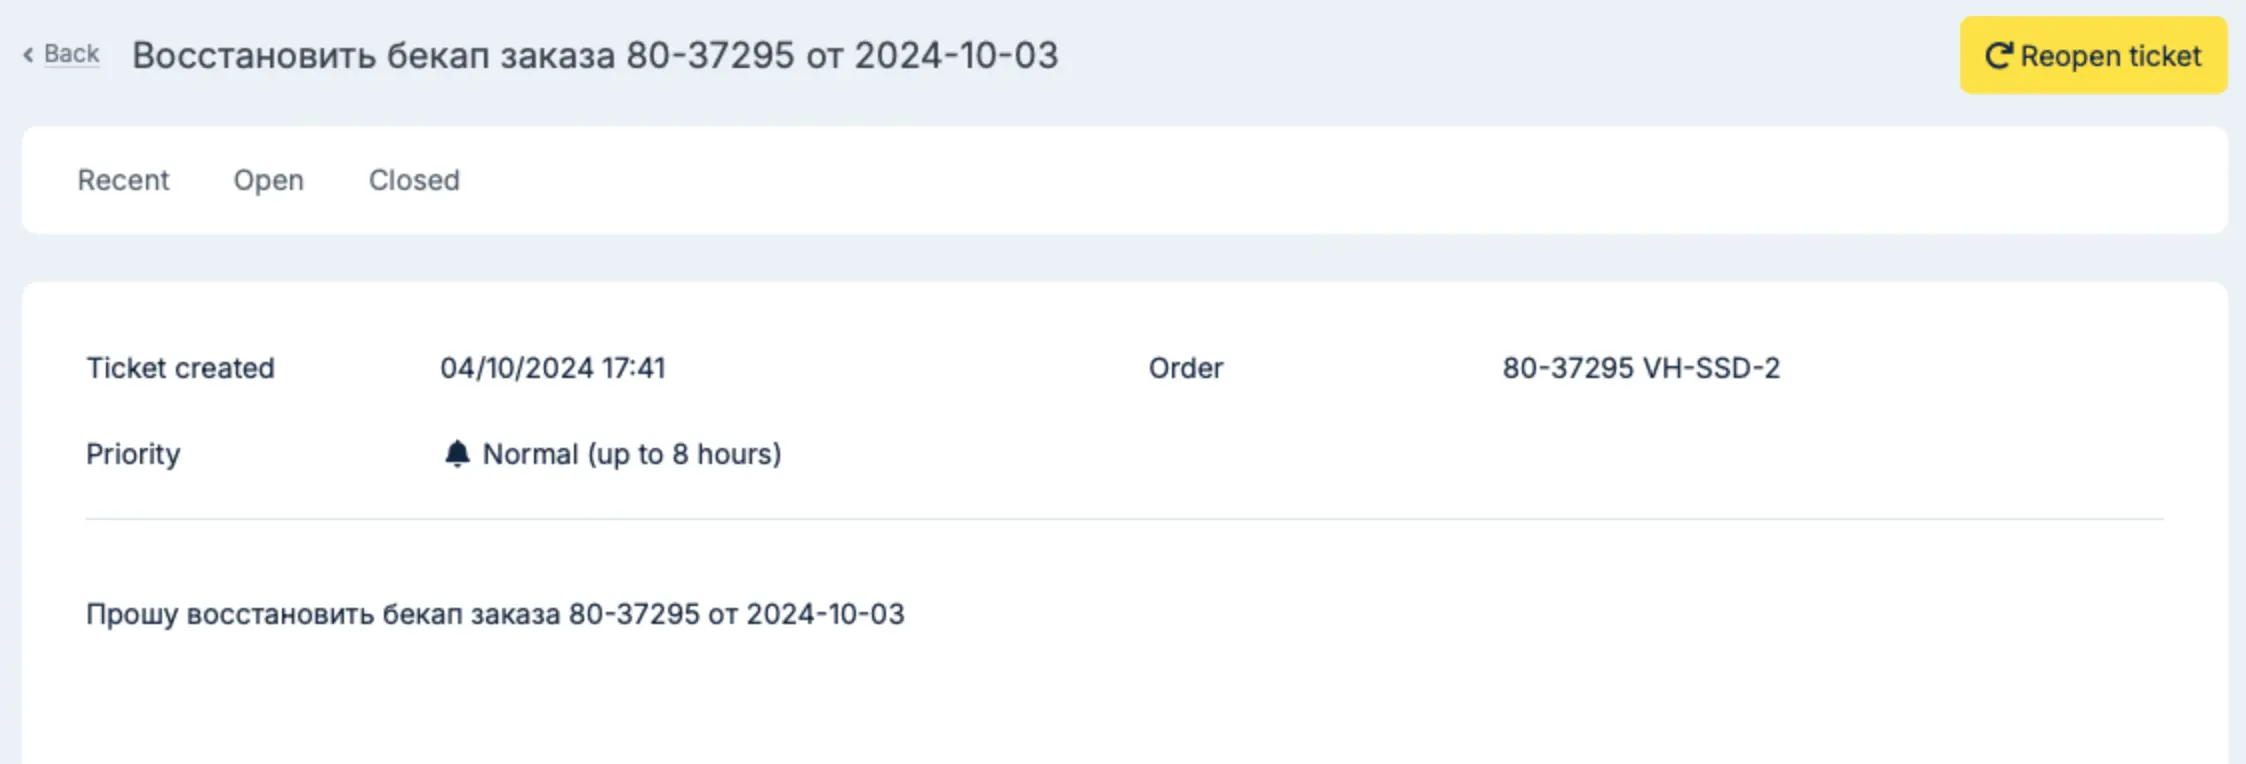Click the date 2024-10-03 in the title

click(x=956, y=55)
